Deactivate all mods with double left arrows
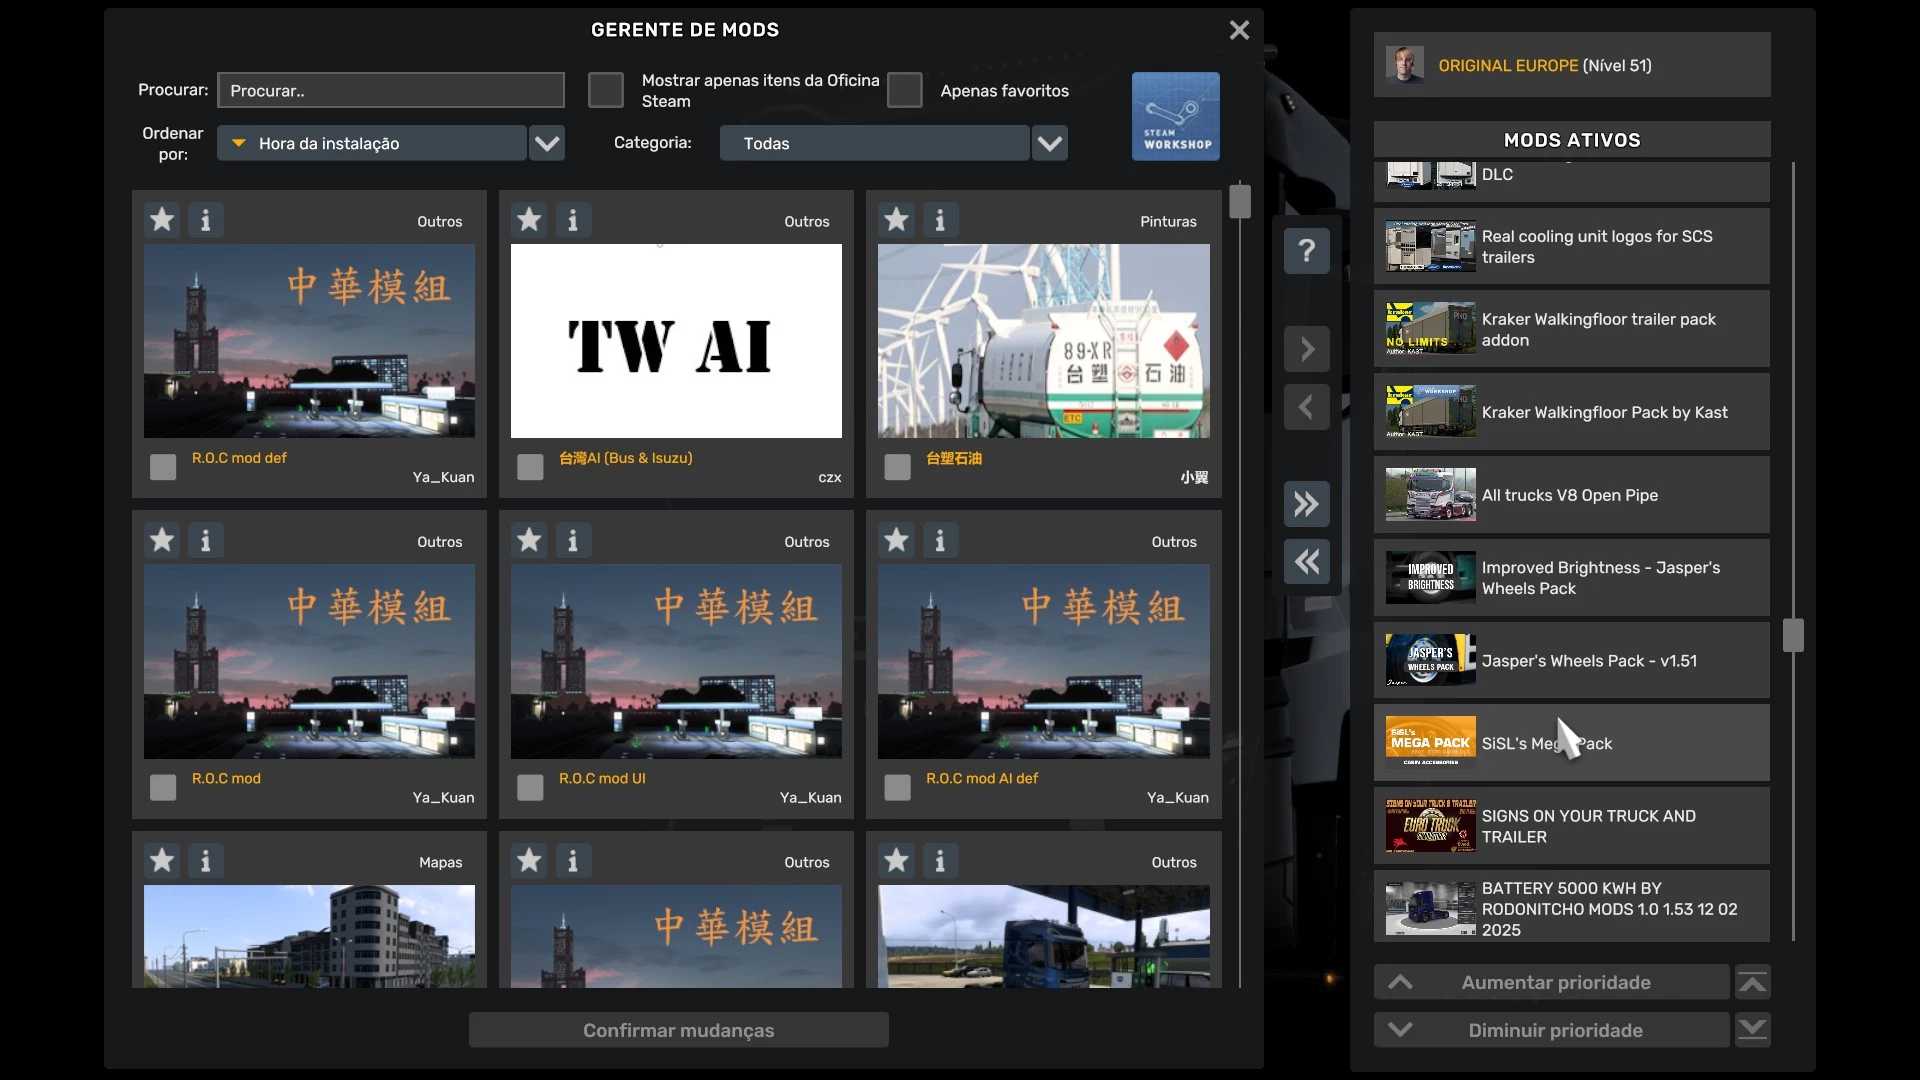The height and width of the screenshot is (1080, 1920). (1306, 562)
